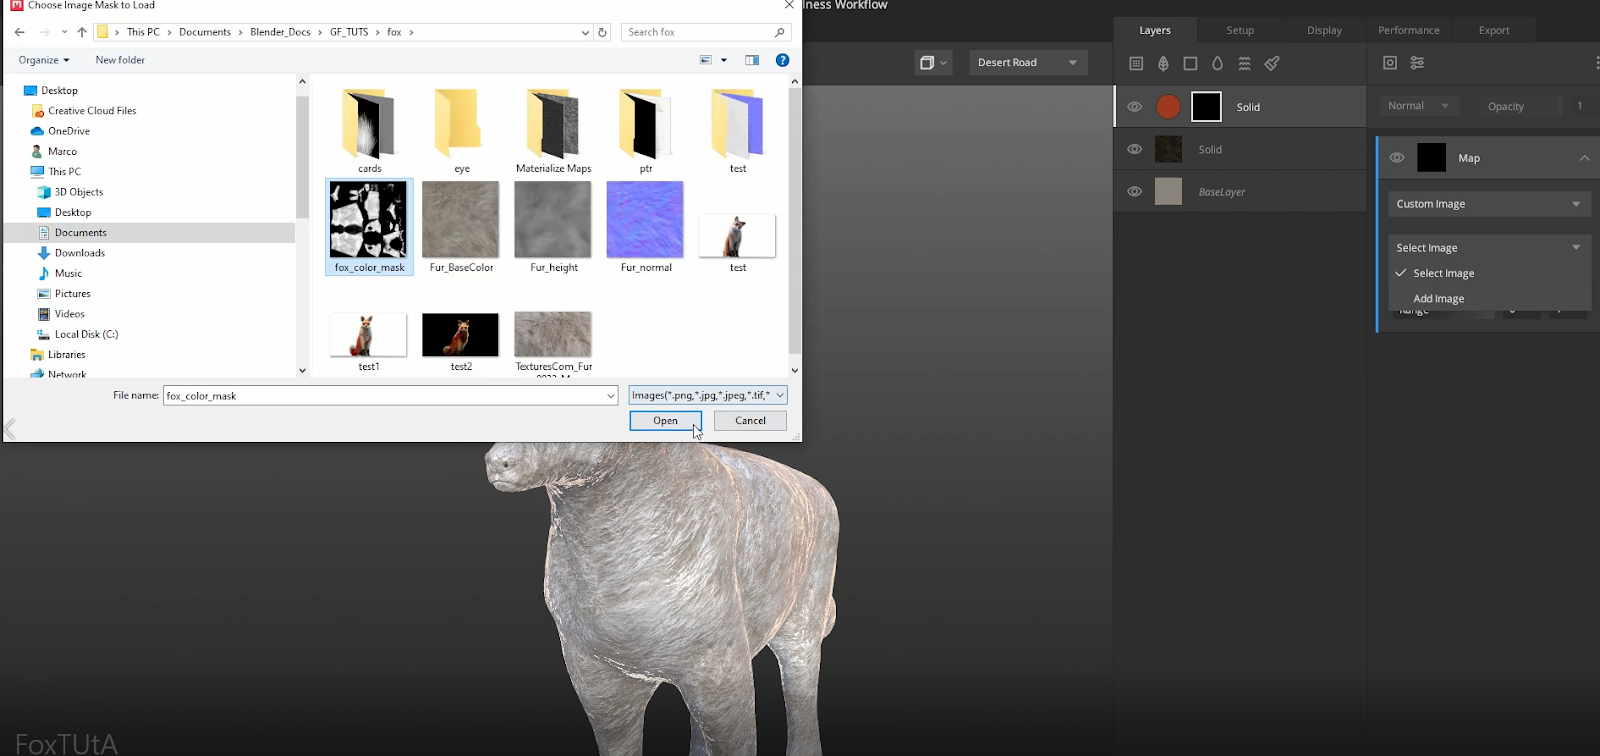
Task: Open file dialog help icon
Action: (783, 60)
